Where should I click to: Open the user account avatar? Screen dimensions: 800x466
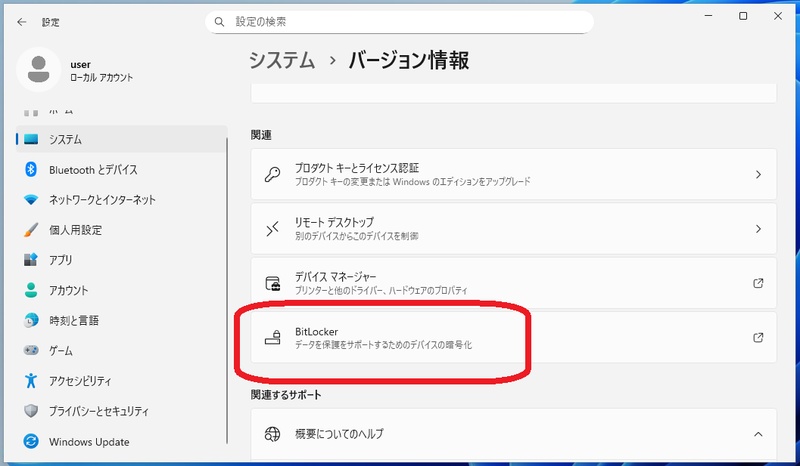[x=39, y=69]
